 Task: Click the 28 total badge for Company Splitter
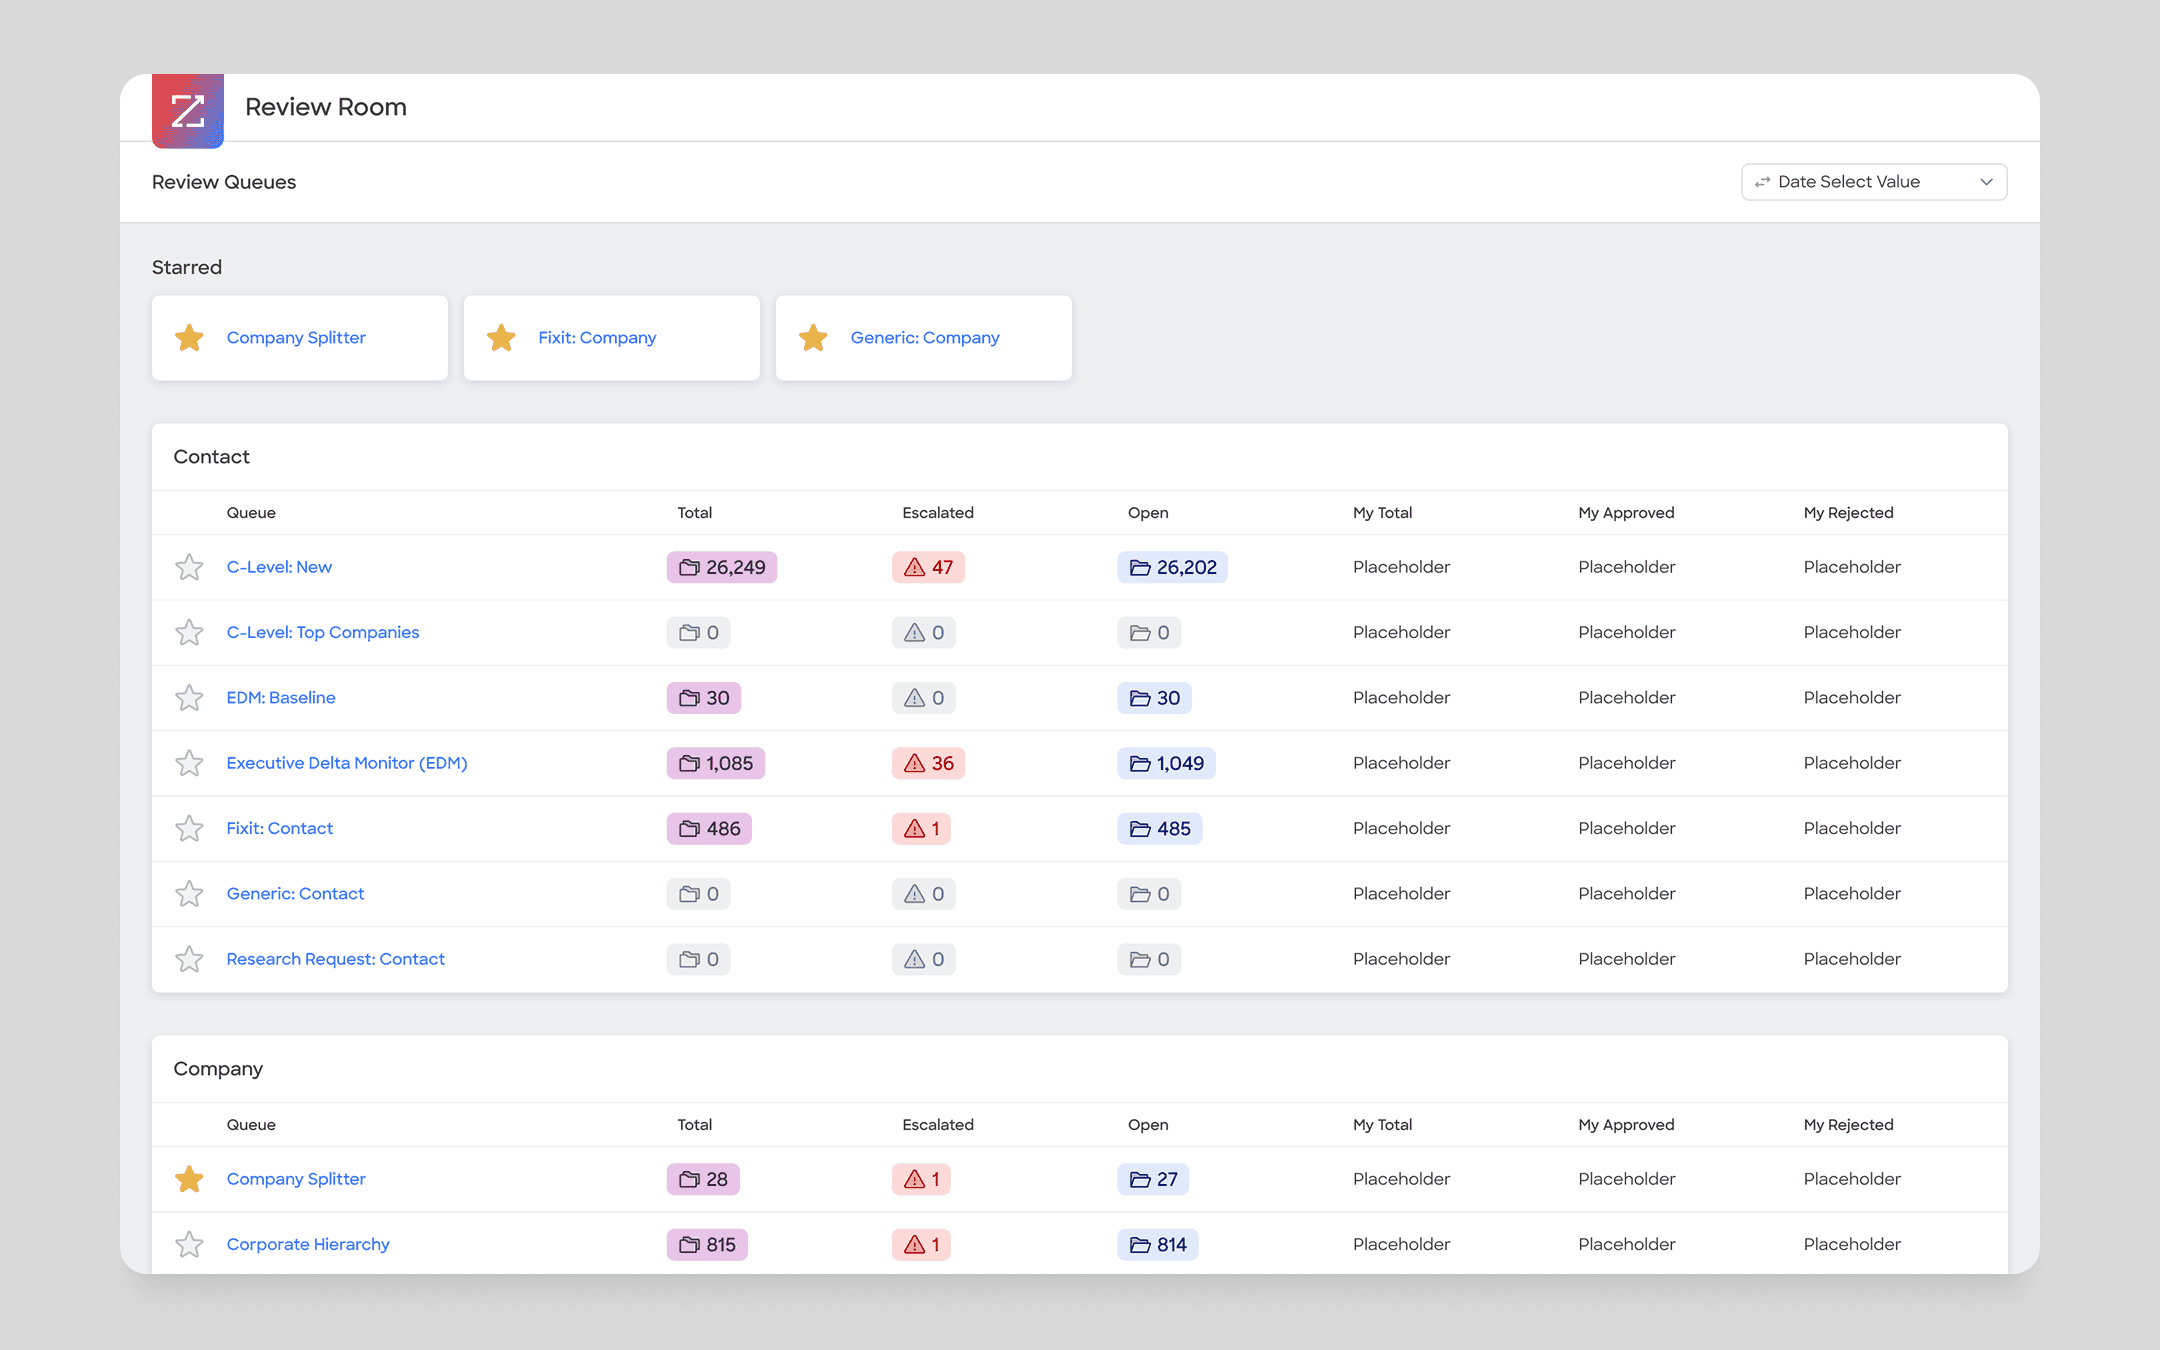pyautogui.click(x=704, y=1179)
